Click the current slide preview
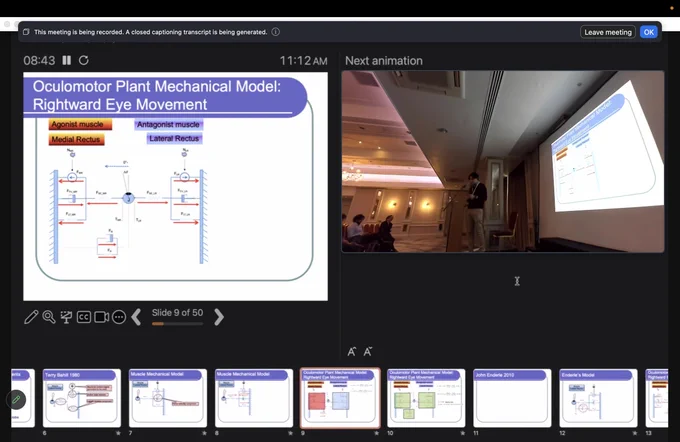The height and width of the screenshot is (442, 680). (x=175, y=187)
